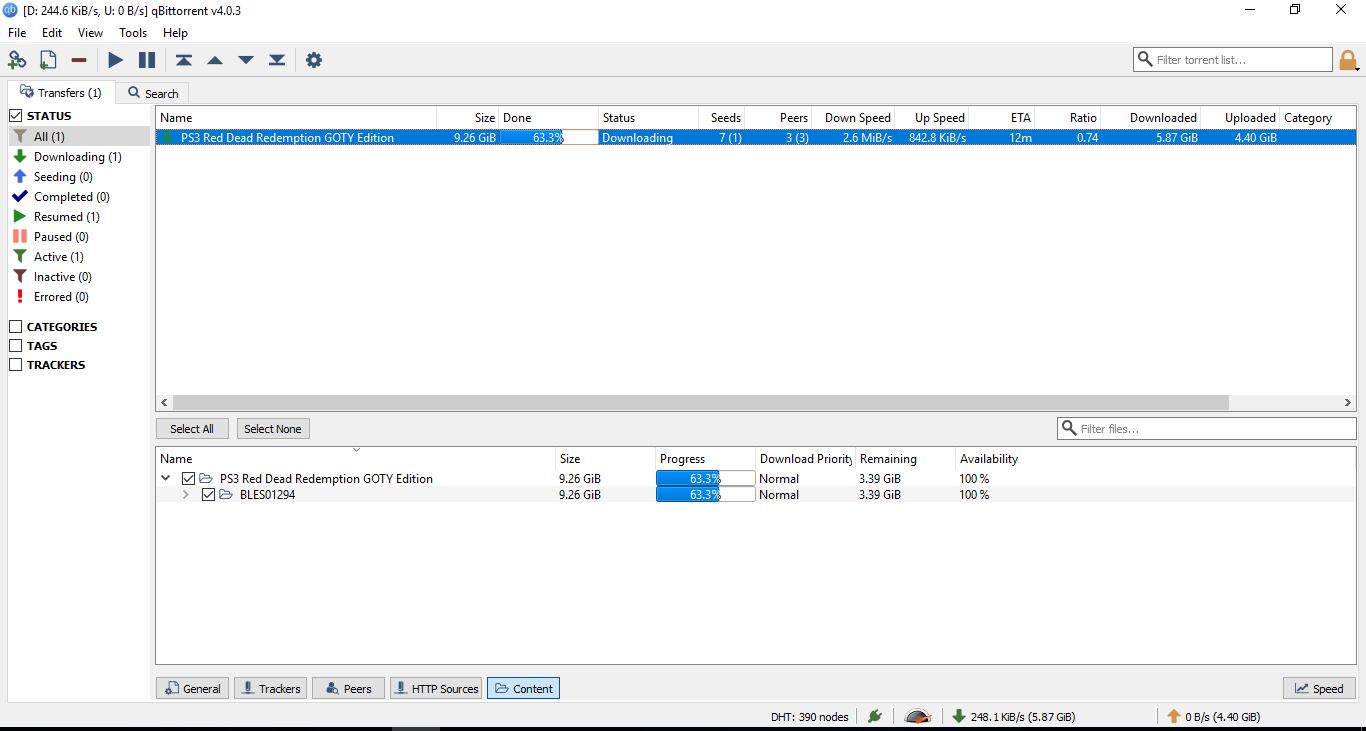Viewport: 1366px width, 731px height.
Task: Move torrent up in queue
Action: point(215,60)
